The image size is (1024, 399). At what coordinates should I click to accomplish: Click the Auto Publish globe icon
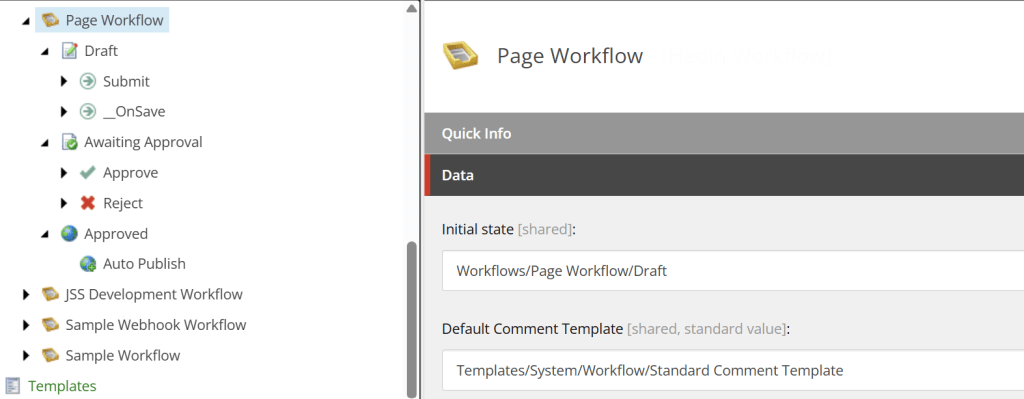88,264
